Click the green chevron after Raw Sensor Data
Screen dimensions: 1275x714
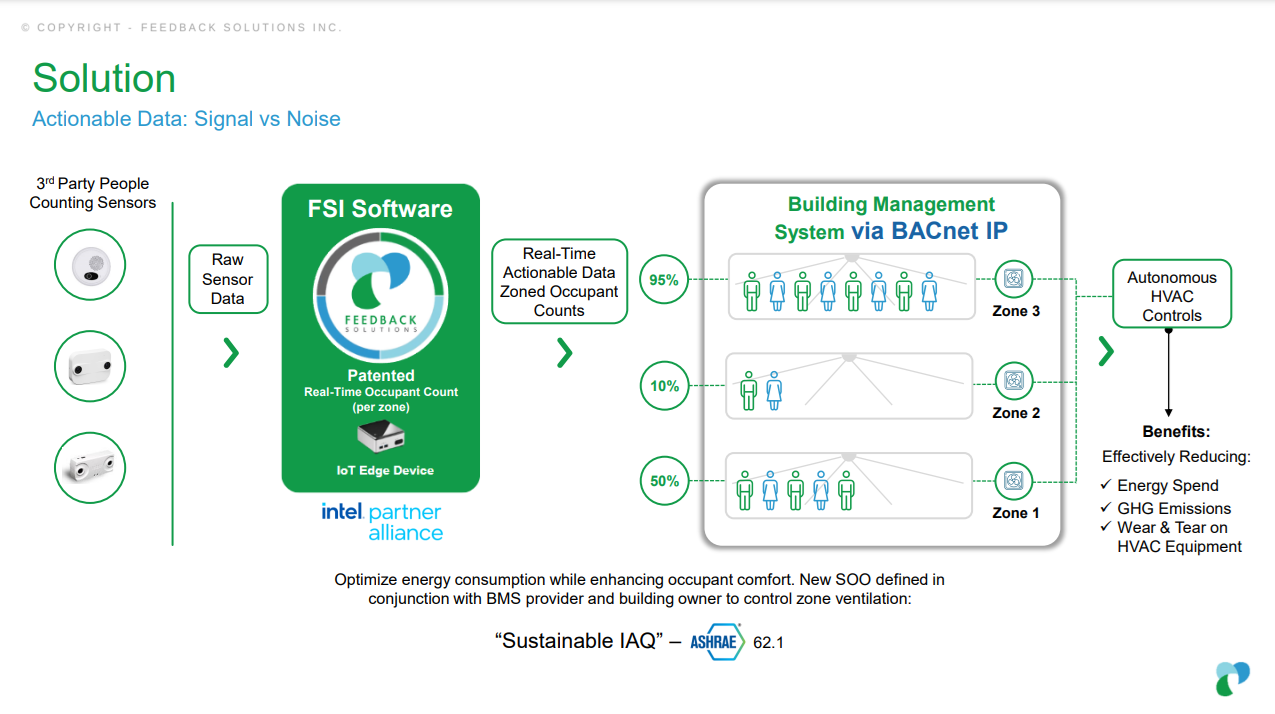tap(231, 352)
